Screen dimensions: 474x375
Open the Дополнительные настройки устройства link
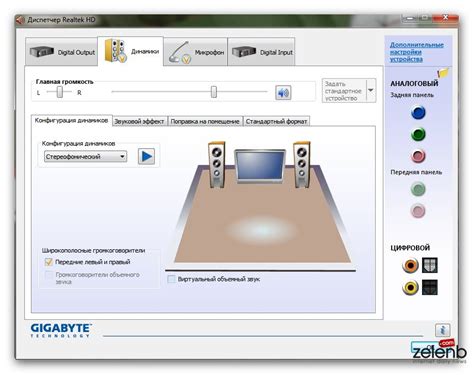tap(416, 52)
